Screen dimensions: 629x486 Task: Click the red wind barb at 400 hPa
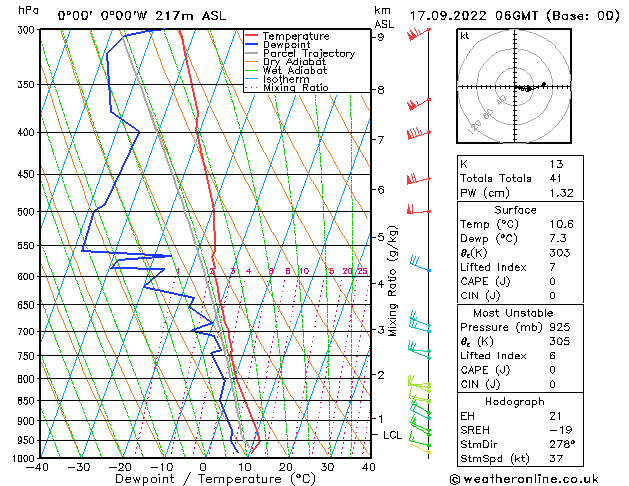[418, 133]
